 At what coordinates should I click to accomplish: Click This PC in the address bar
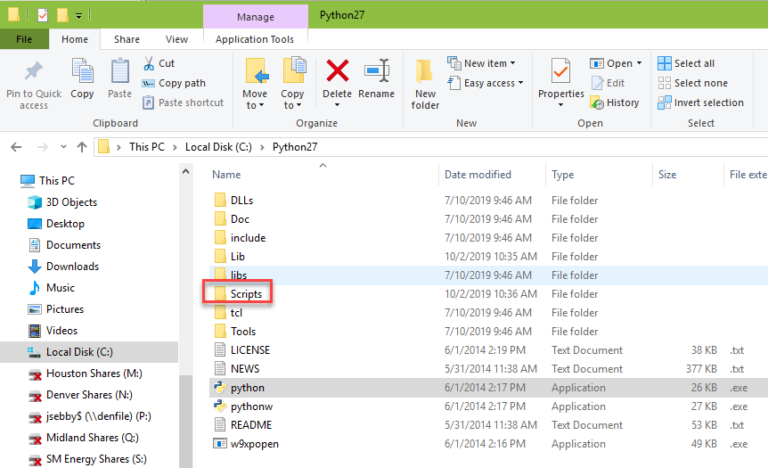tap(146, 147)
